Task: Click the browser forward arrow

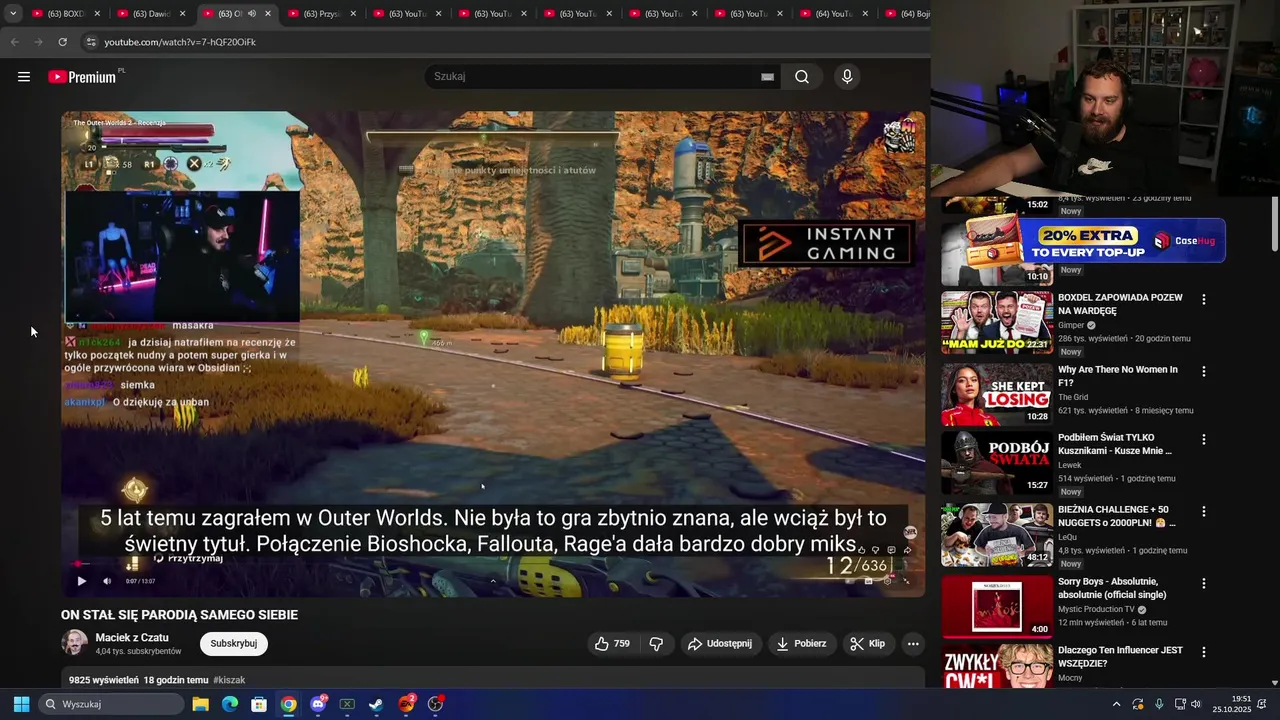Action: point(38,42)
